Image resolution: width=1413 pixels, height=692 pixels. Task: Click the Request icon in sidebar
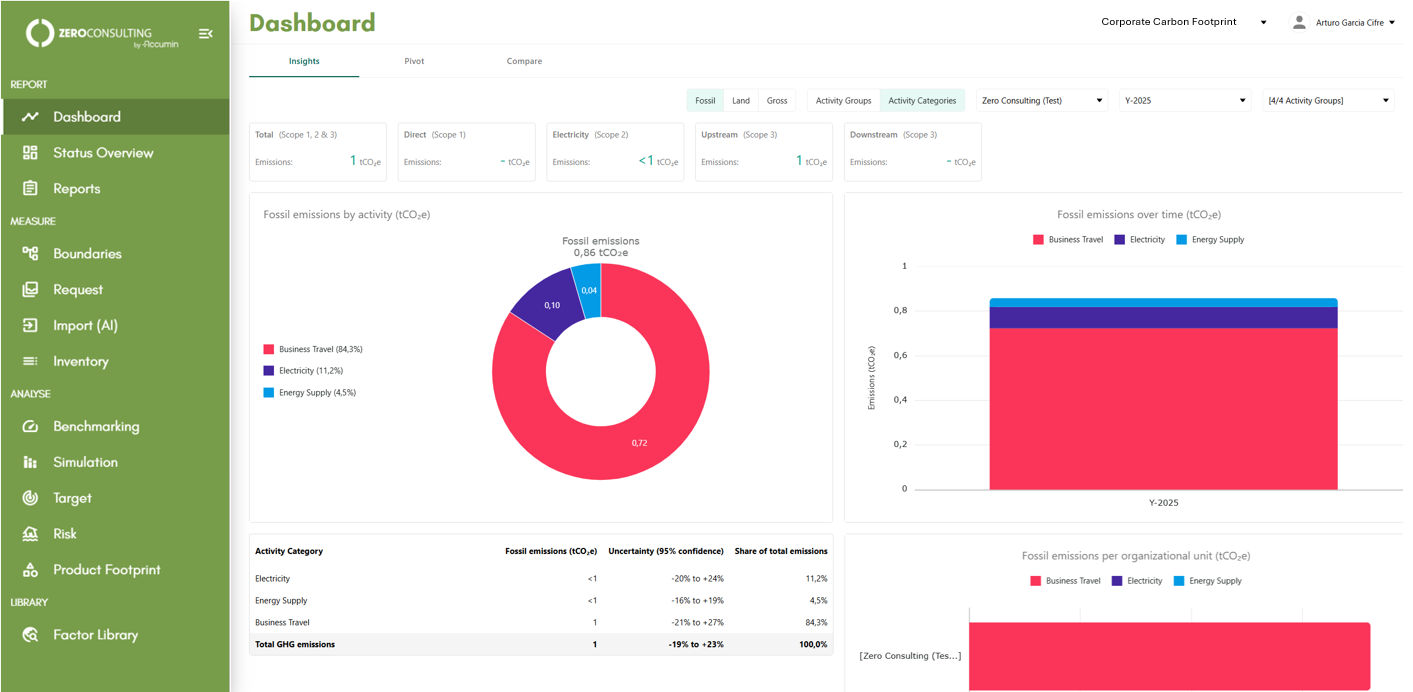[x=31, y=290]
